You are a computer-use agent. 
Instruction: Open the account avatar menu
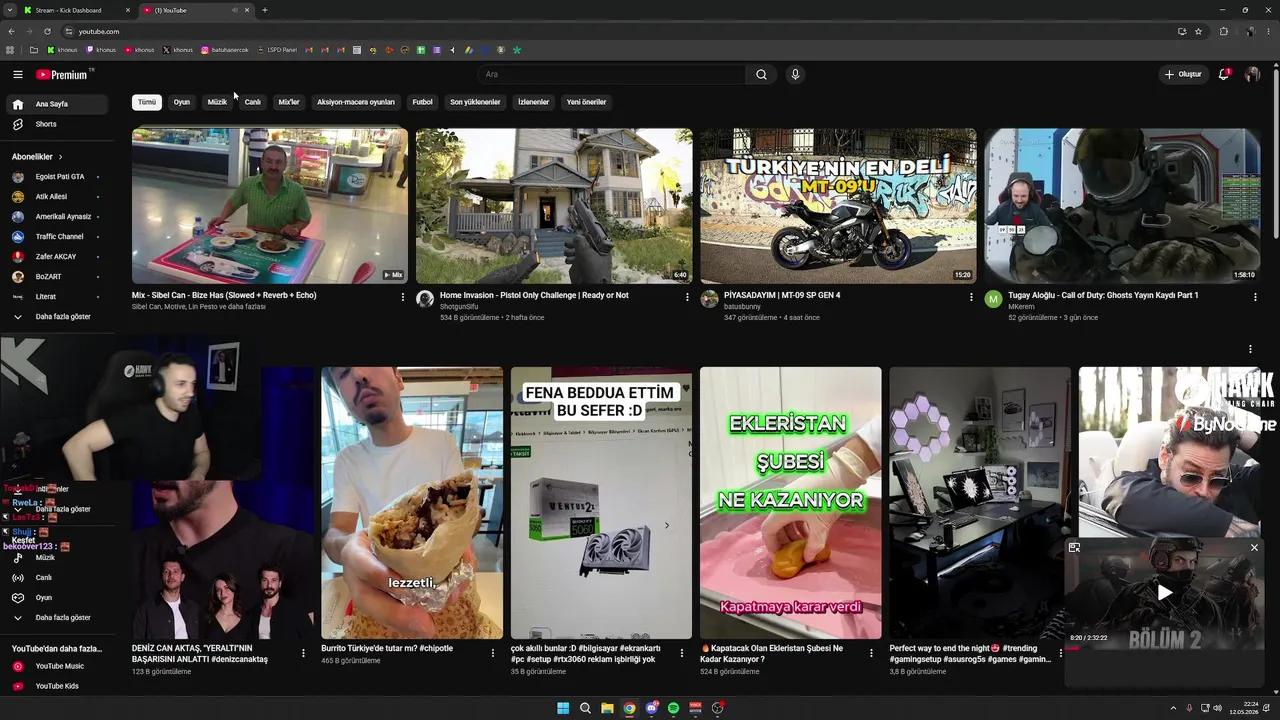click(x=1252, y=74)
